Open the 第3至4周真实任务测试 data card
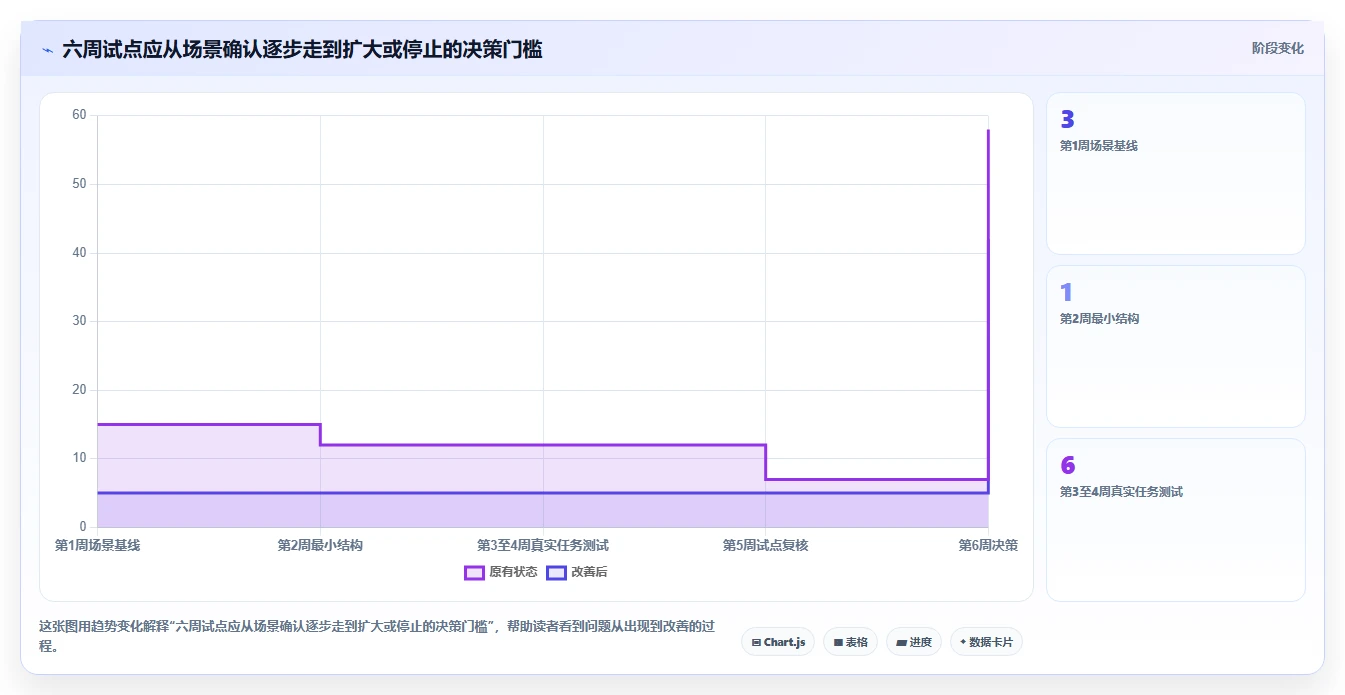Image resolution: width=1345 pixels, height=695 pixels. (1175, 520)
